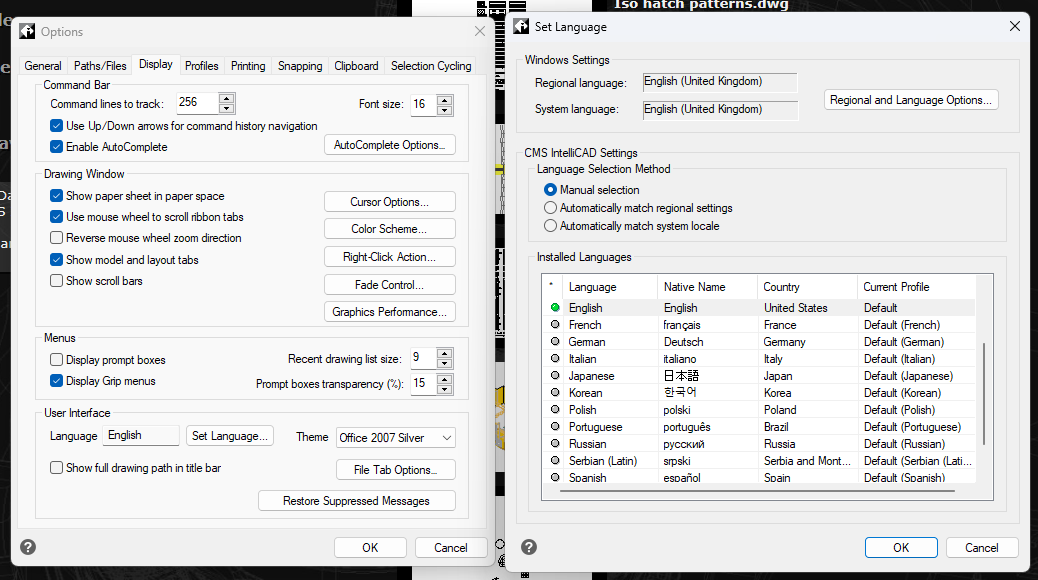
Task: Click the Set Language button
Action: coord(230,436)
